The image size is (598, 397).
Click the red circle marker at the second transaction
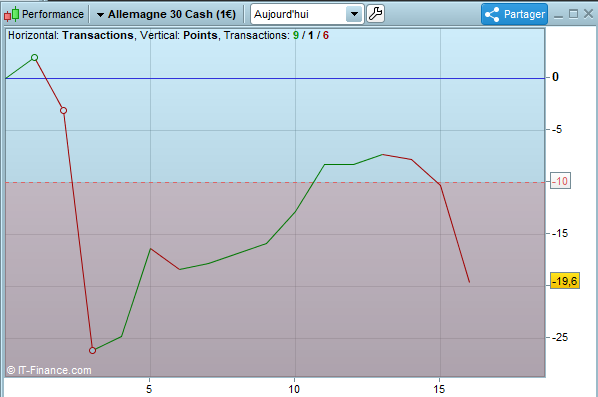63,111
